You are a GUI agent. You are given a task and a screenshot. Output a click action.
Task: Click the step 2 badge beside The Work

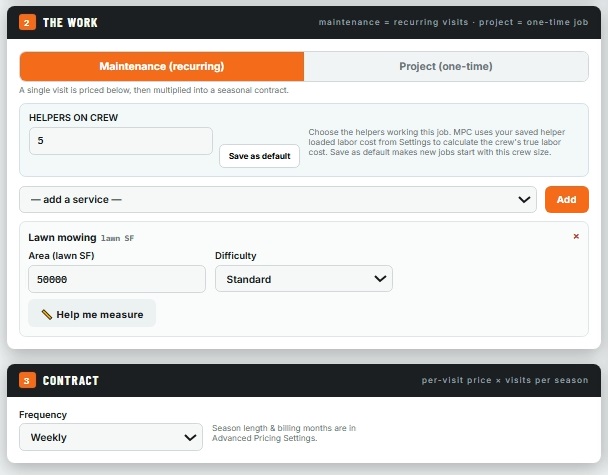pos(27,22)
